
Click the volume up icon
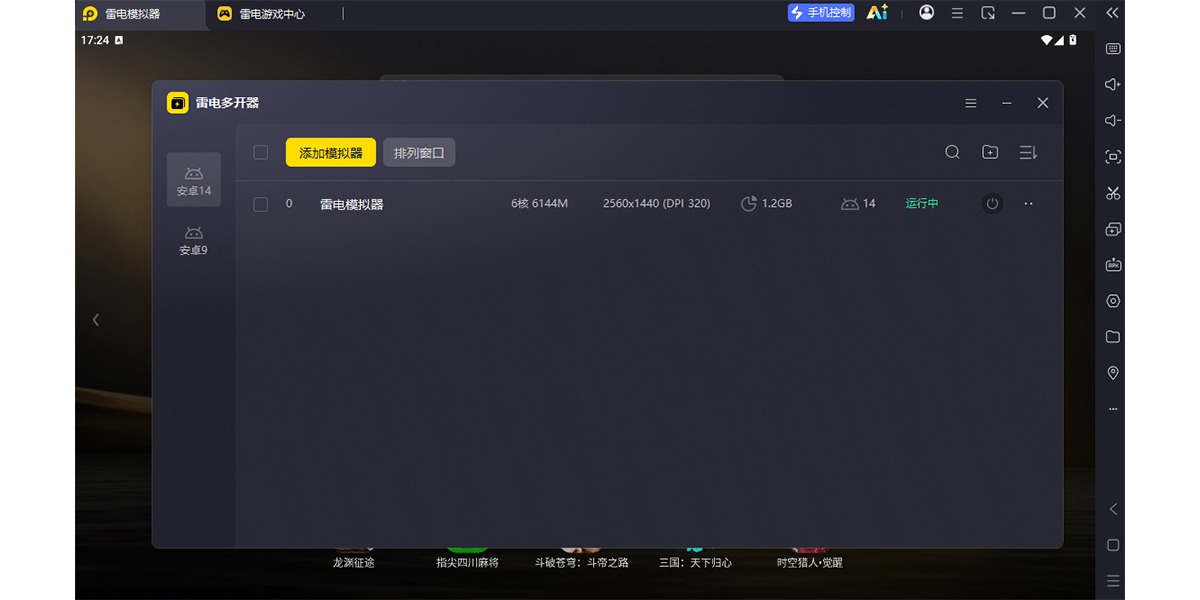[x=1113, y=85]
